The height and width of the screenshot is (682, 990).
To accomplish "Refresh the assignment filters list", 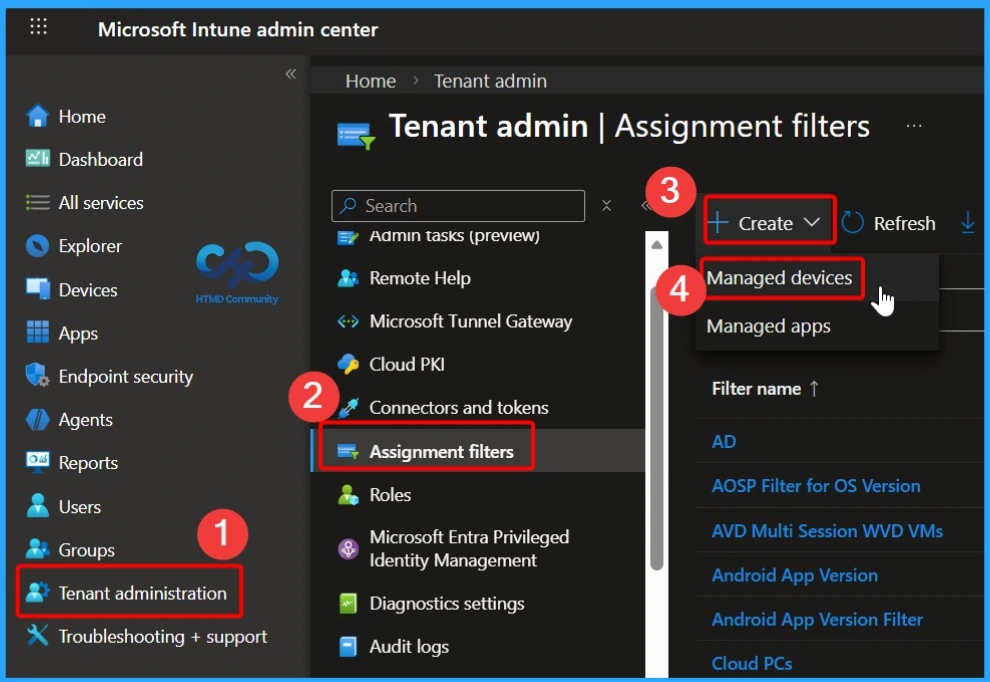I will point(888,222).
